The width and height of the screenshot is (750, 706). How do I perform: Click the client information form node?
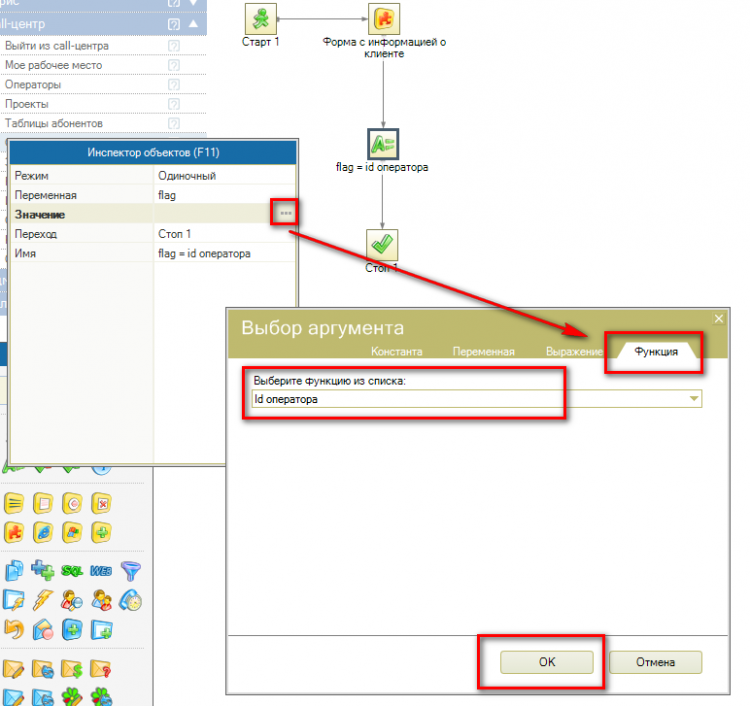[x=383, y=19]
